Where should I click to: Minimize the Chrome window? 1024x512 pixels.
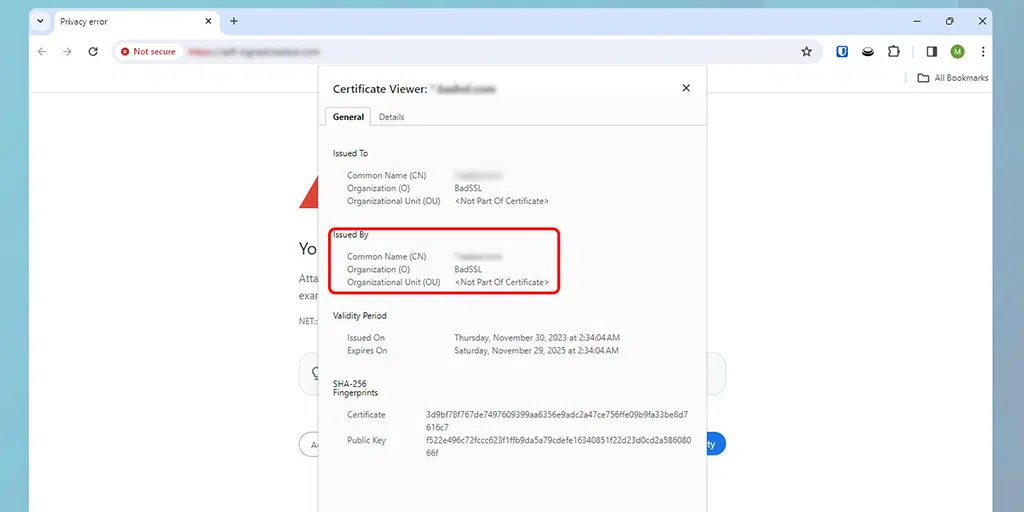coord(917,21)
